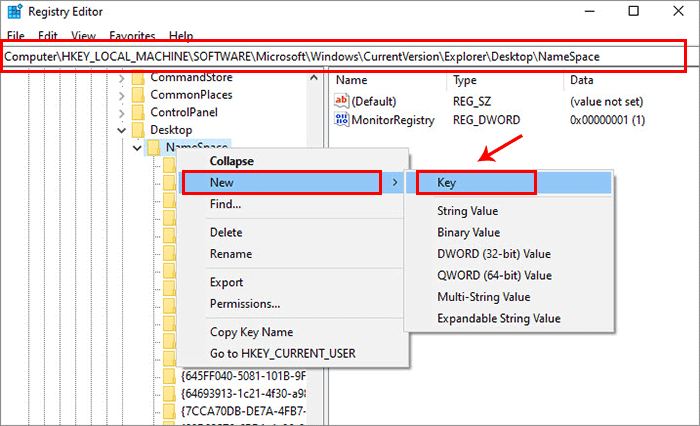
Task: Expand the CommandStore key
Action: (121, 78)
